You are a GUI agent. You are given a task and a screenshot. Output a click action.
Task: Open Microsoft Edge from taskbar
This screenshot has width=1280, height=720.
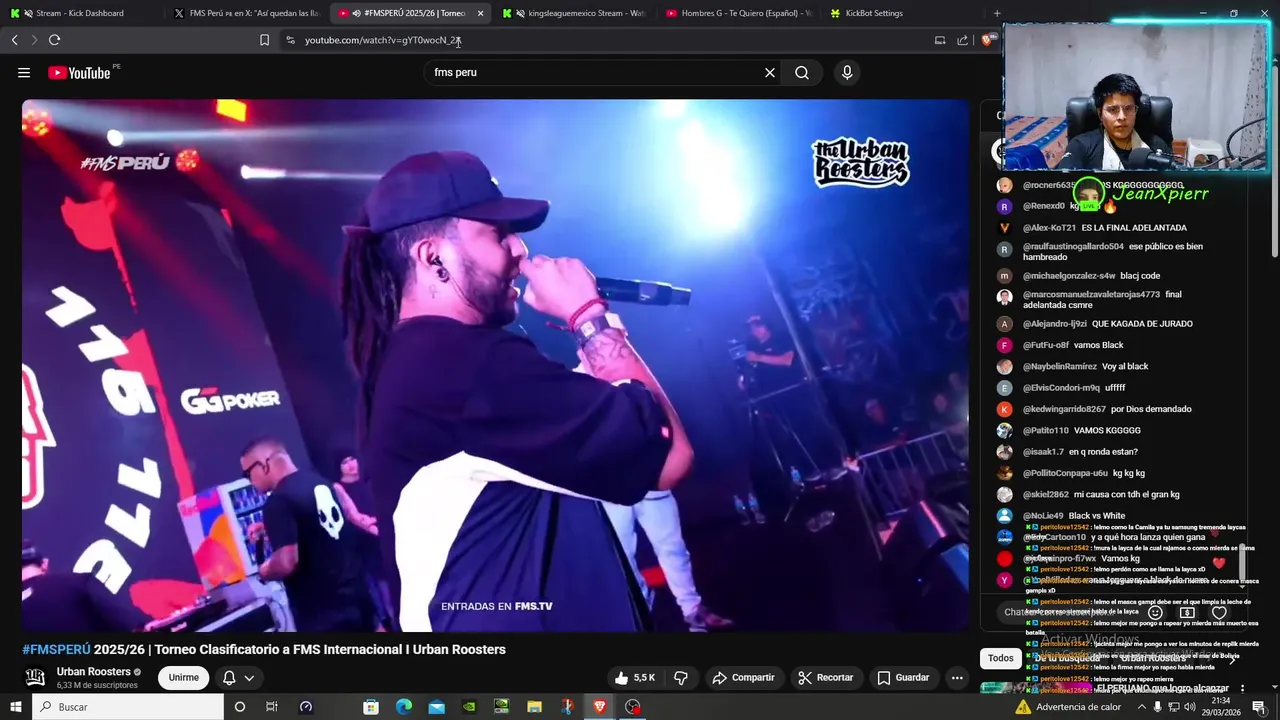coord(404,707)
